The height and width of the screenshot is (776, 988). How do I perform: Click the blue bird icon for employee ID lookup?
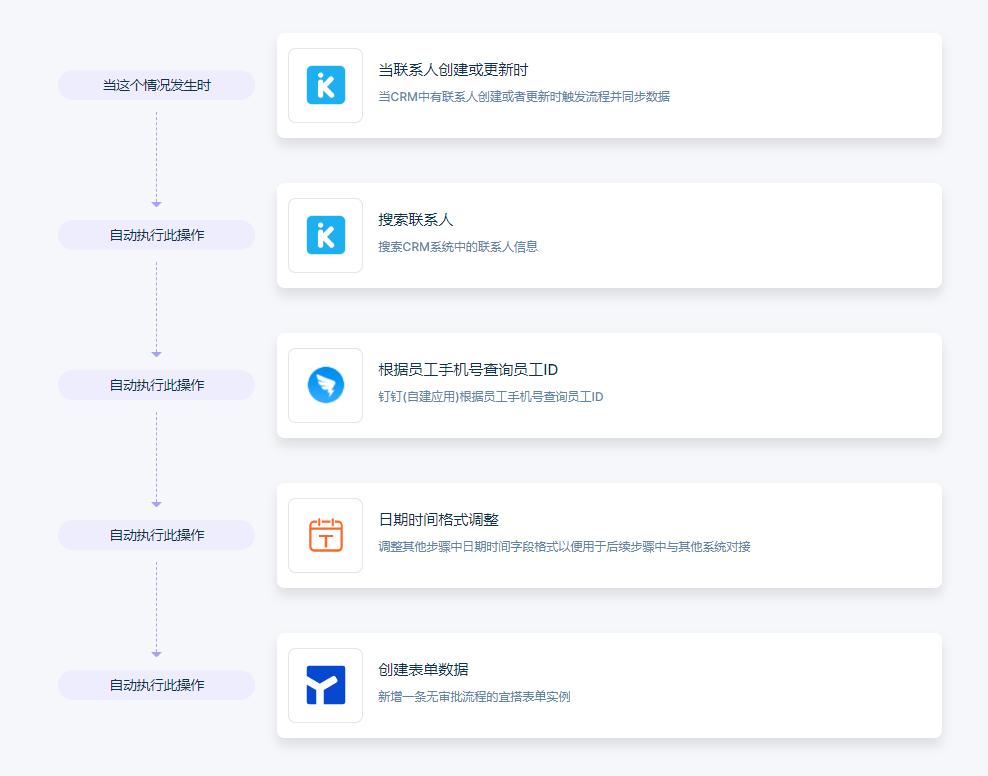(x=325, y=386)
